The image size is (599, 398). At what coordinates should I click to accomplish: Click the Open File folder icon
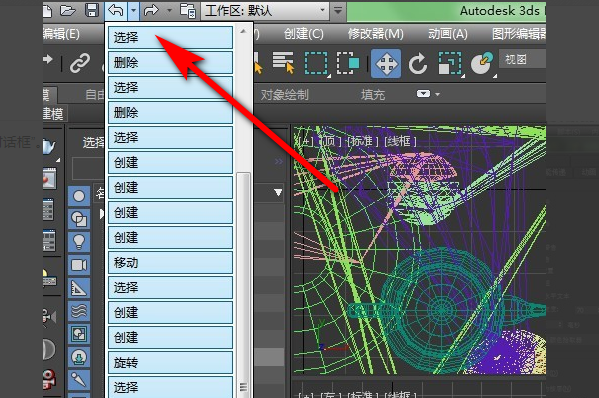click(x=68, y=10)
